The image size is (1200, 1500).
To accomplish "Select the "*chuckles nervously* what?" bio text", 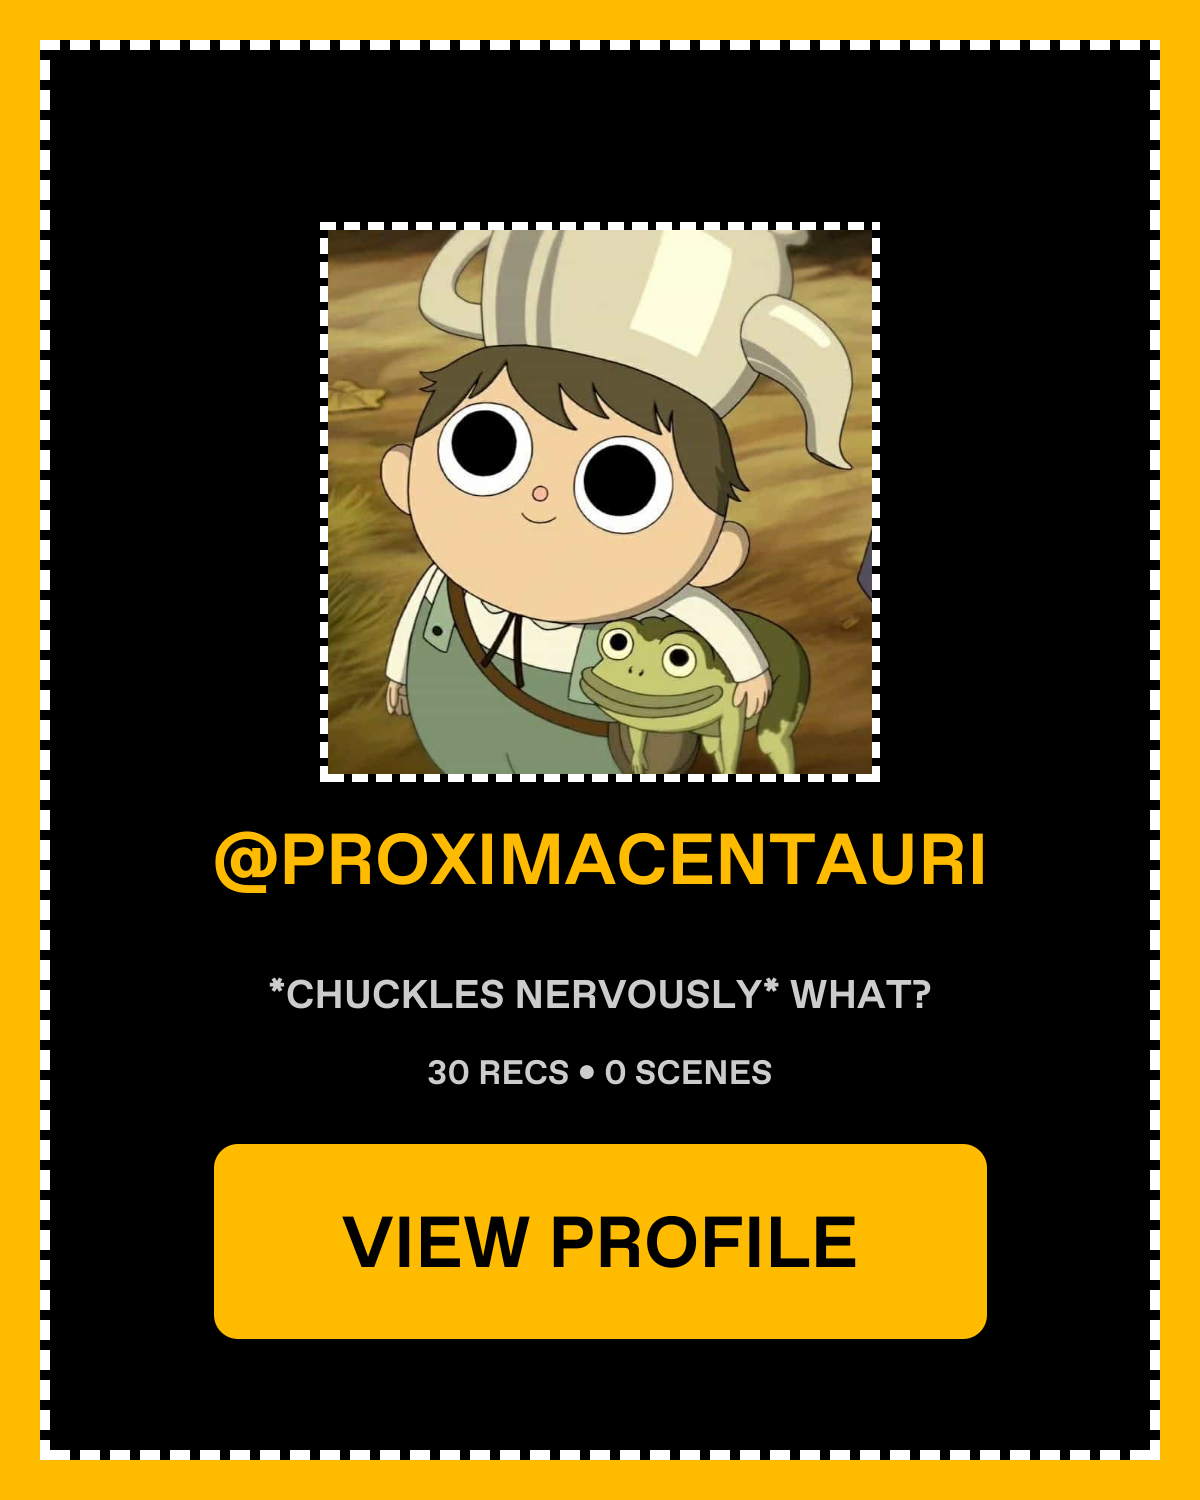I will 600,994.
